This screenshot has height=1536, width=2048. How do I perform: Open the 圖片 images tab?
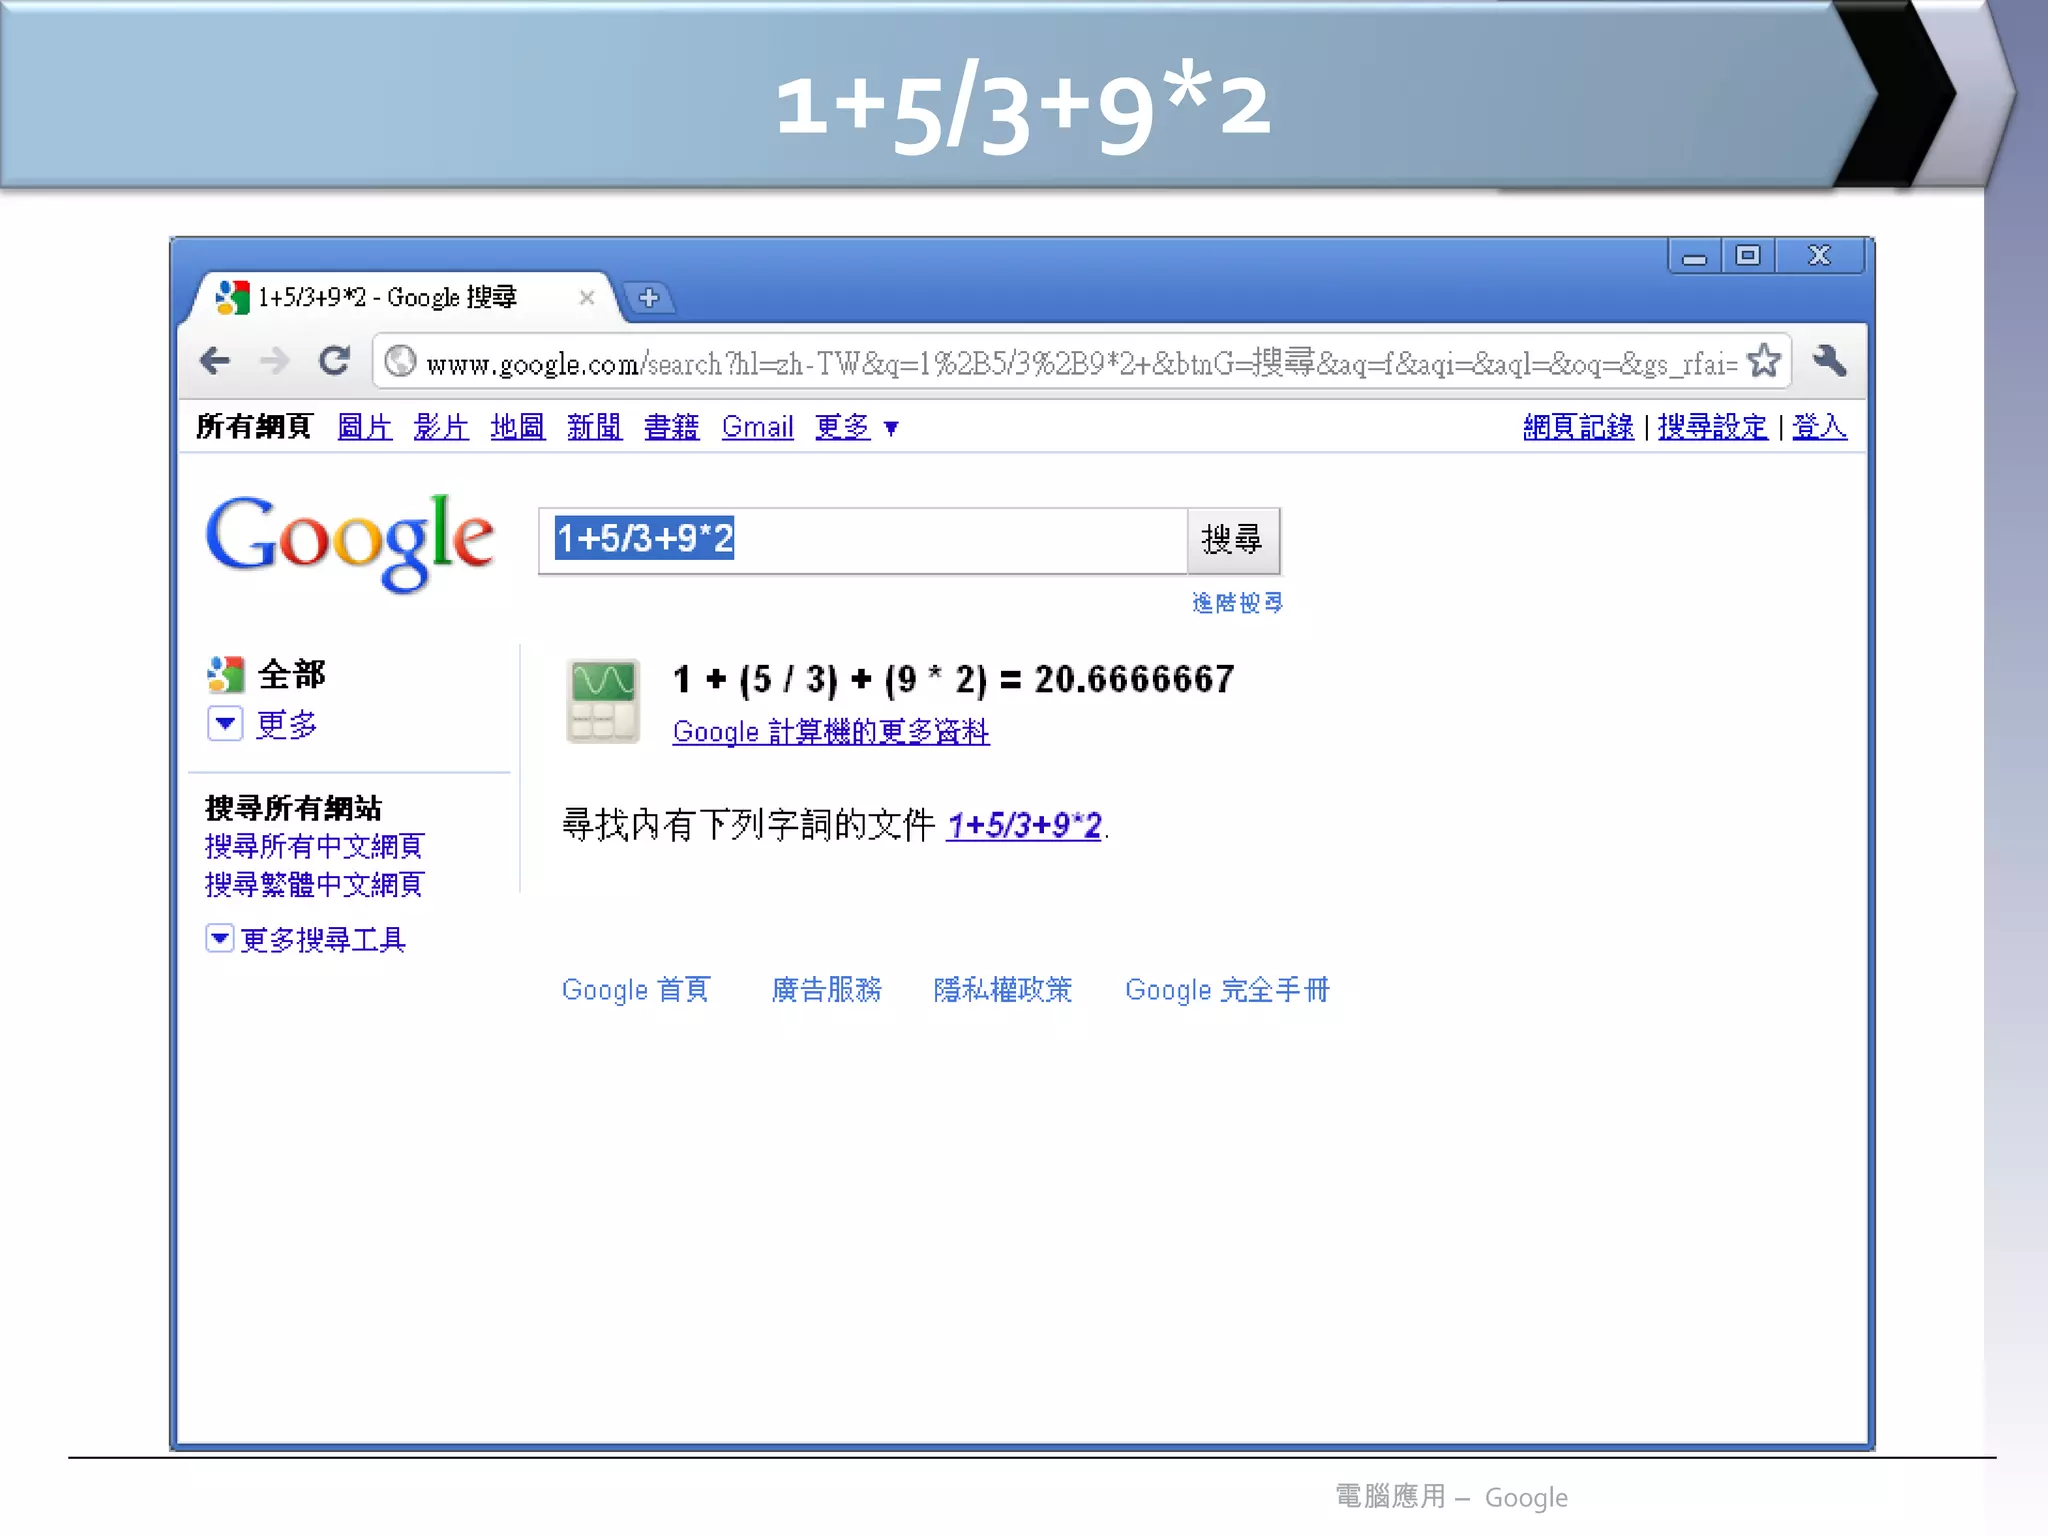[364, 427]
